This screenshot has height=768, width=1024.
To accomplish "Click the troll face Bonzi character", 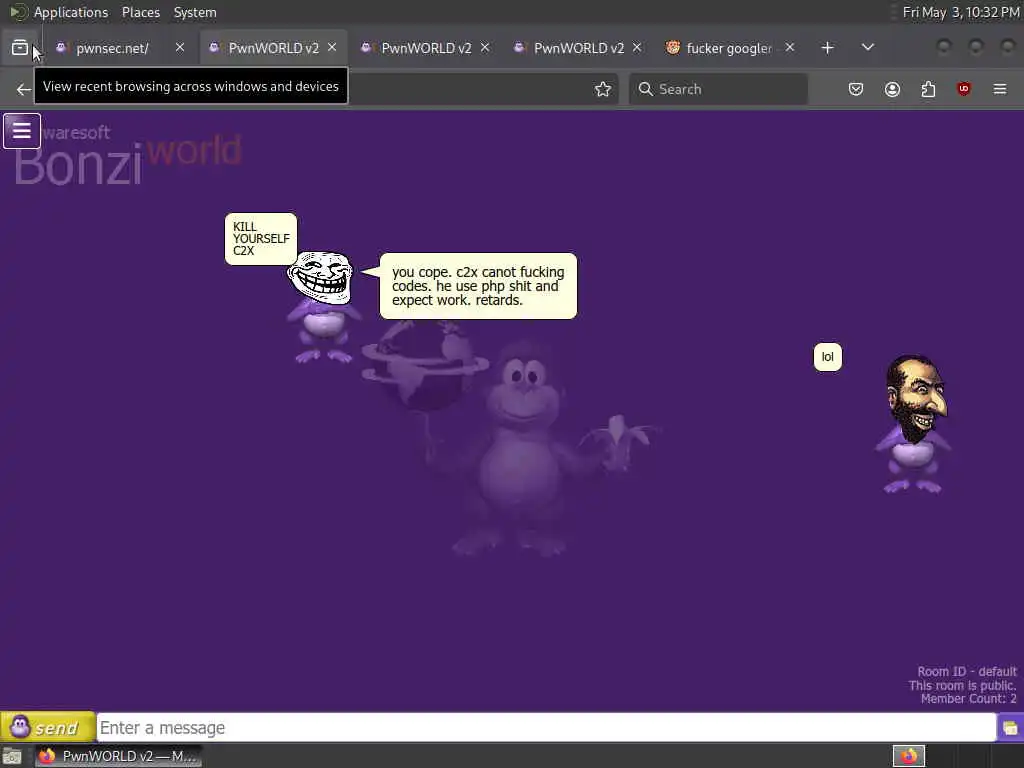I will [321, 307].
